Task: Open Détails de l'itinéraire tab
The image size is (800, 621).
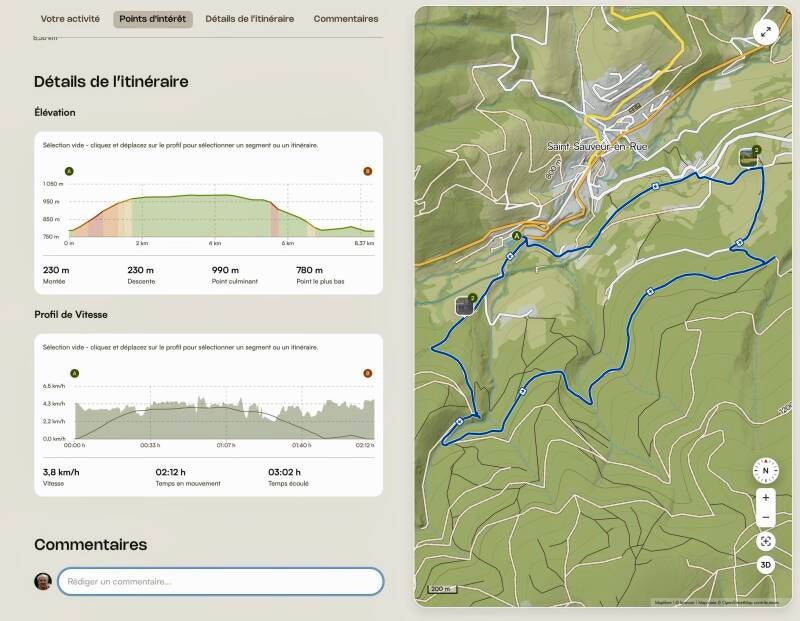Action: tap(249, 19)
